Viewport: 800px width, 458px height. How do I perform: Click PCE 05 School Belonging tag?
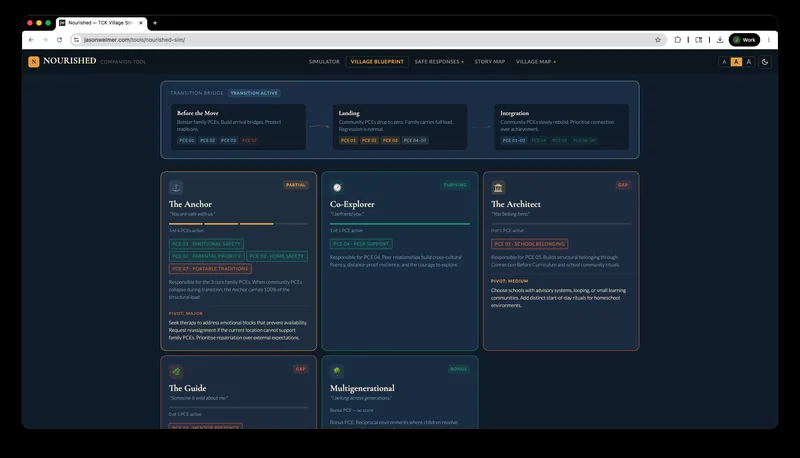tap(530, 244)
